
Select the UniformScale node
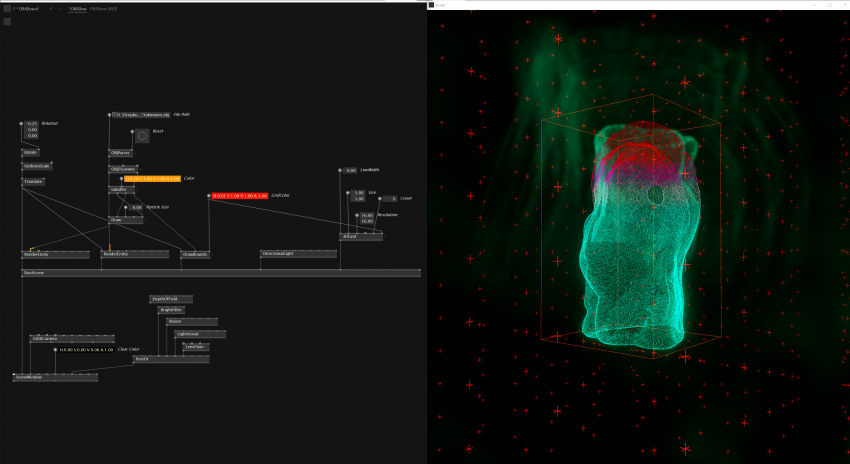[x=37, y=166]
